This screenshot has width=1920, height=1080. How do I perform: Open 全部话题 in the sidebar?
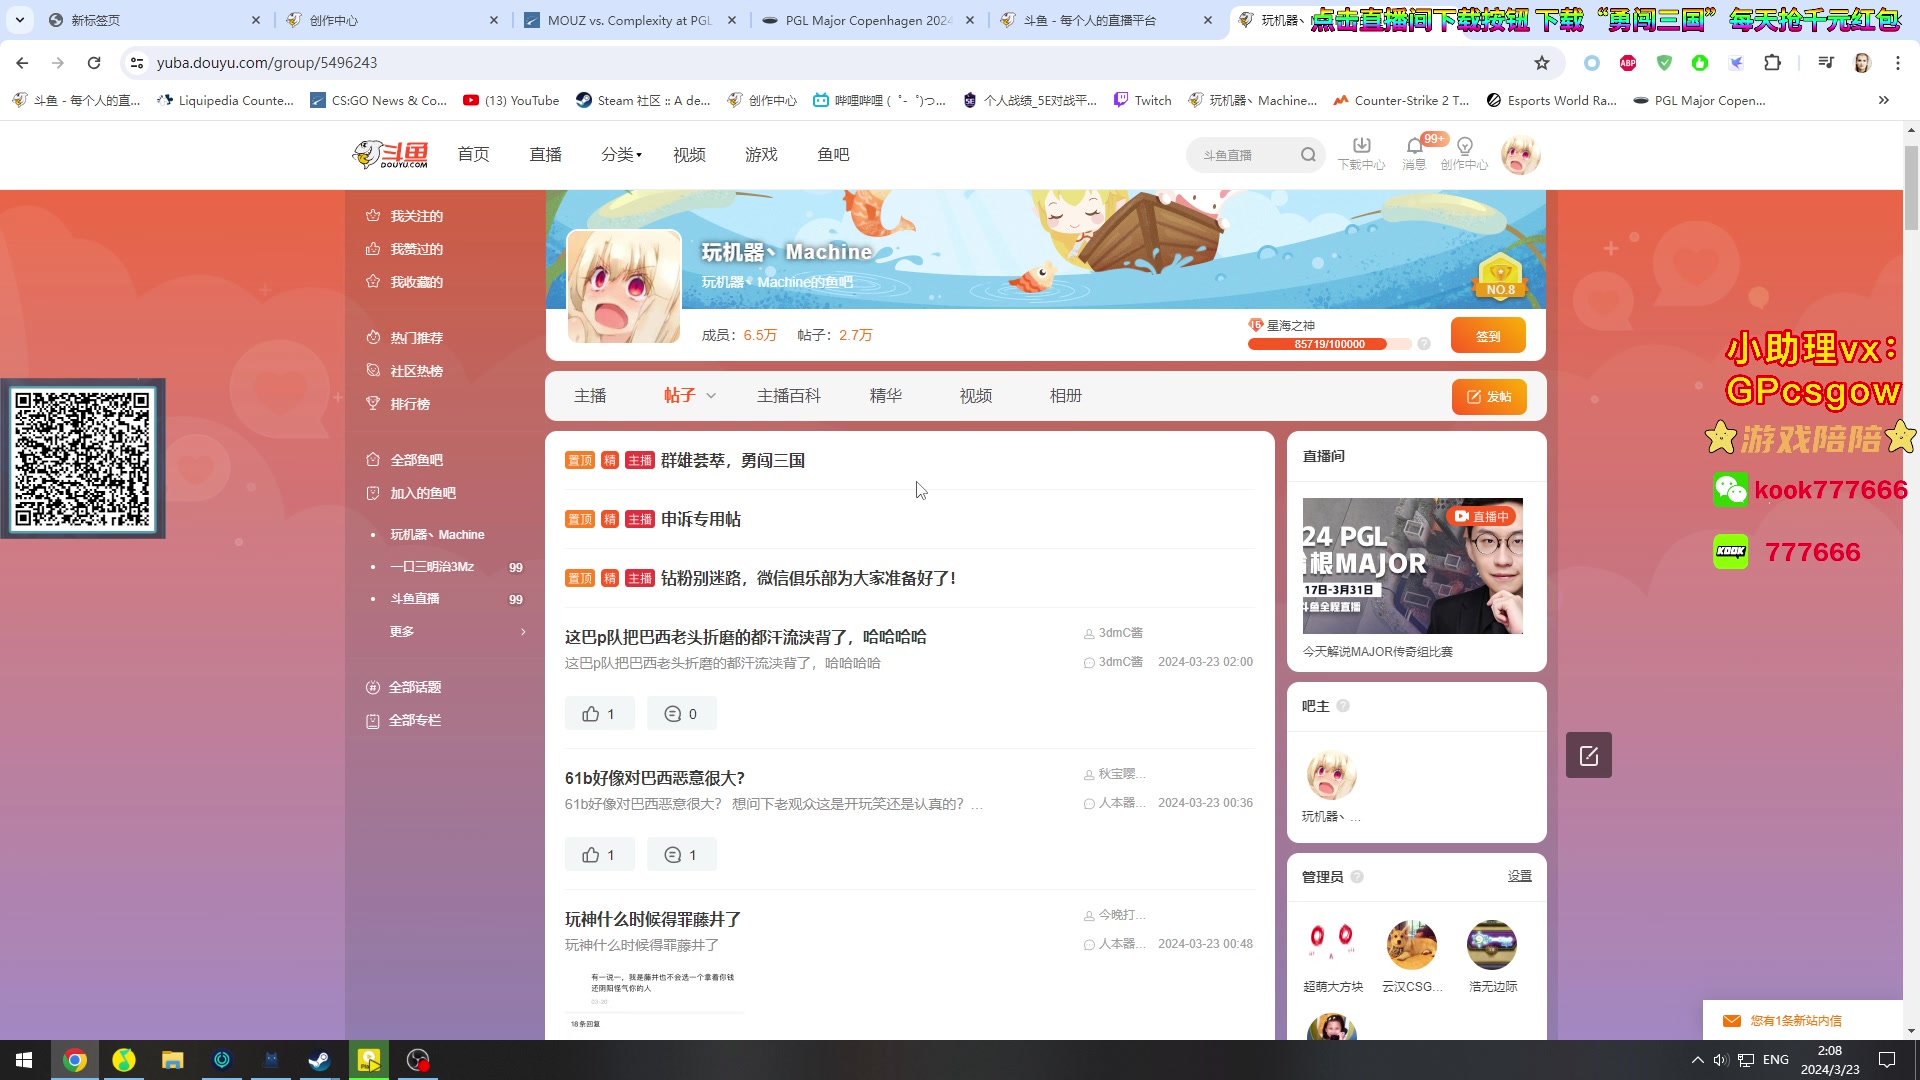[x=414, y=687]
